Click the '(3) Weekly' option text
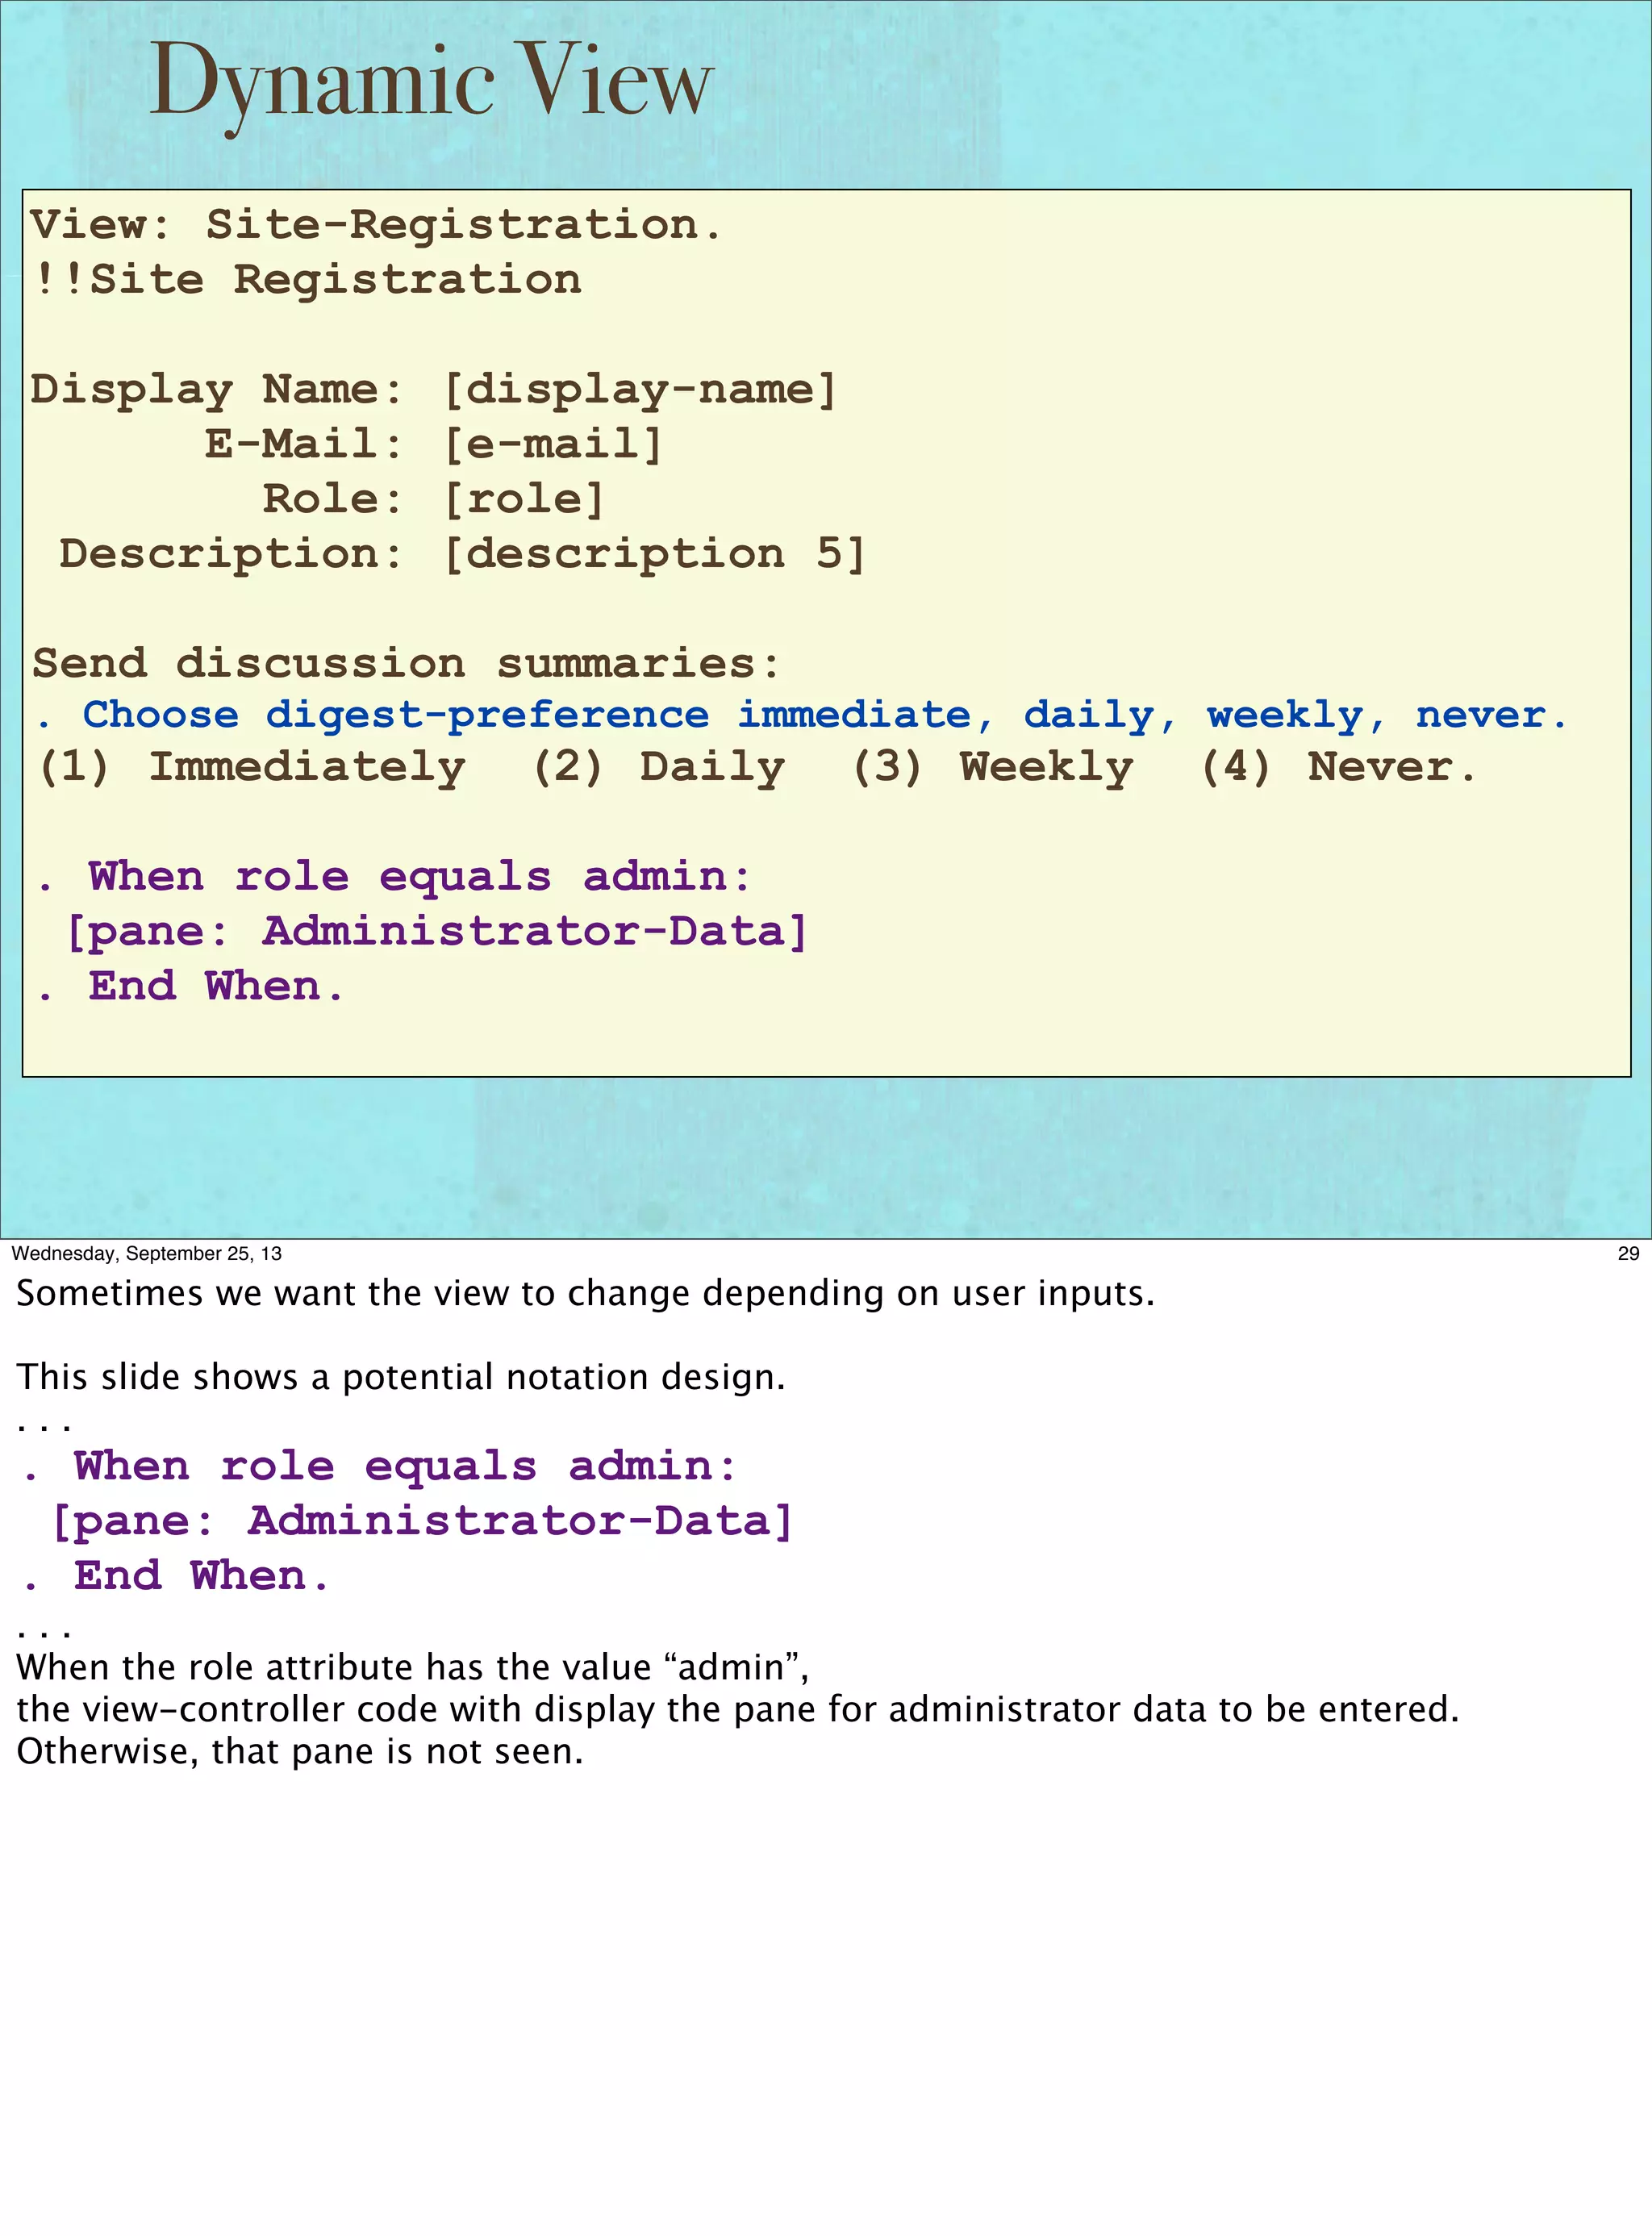1652x2236 pixels. coord(992,768)
